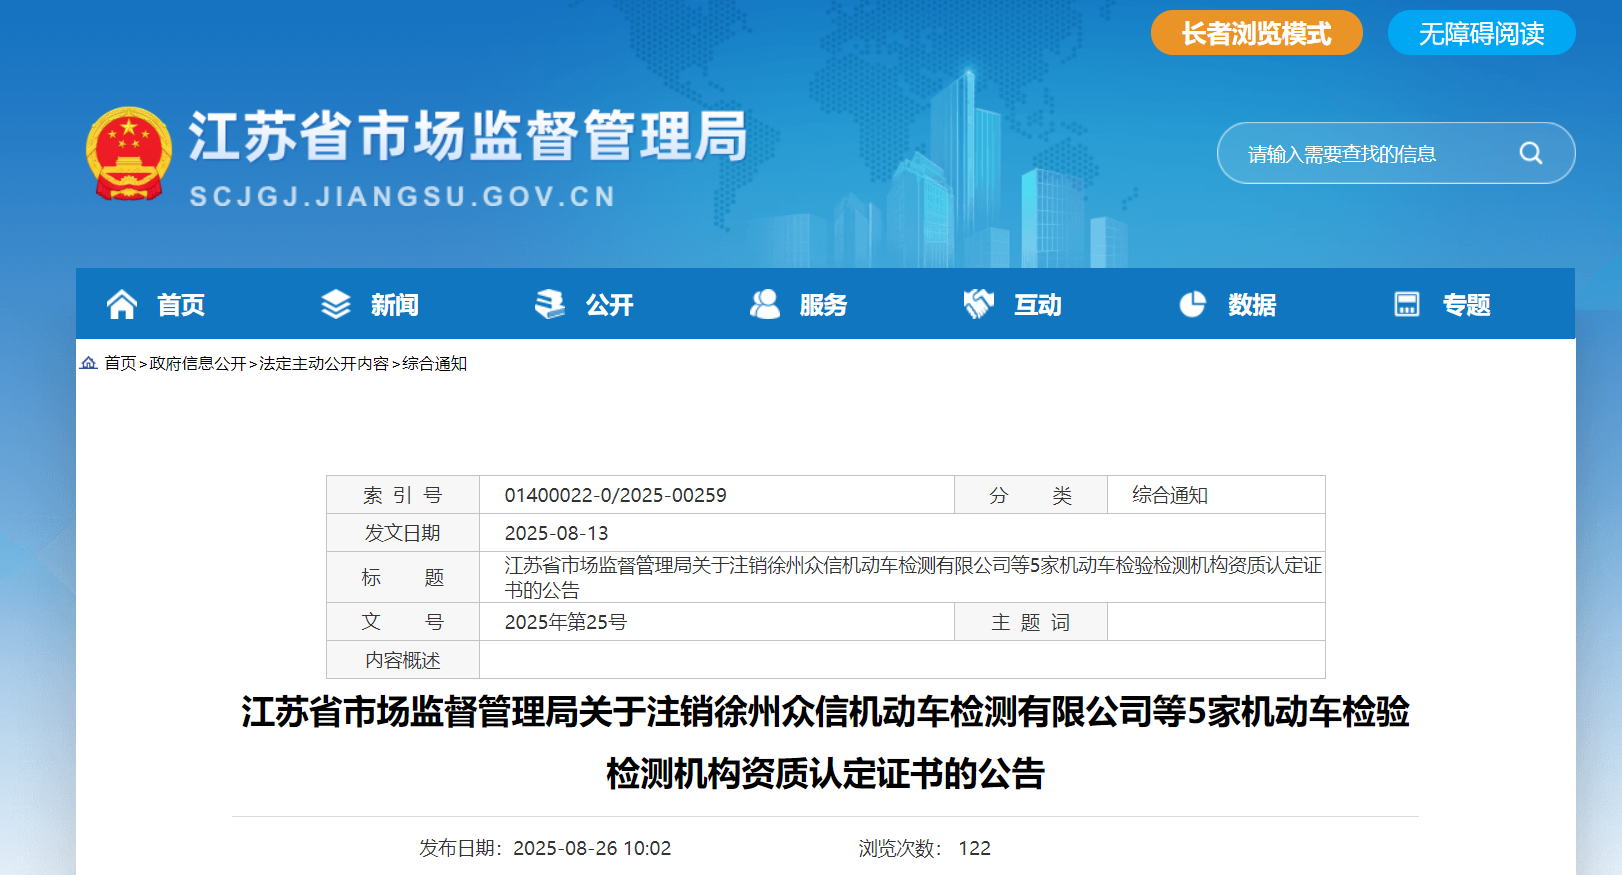
Task: Open the 首页 navigation tab
Action: (x=181, y=305)
